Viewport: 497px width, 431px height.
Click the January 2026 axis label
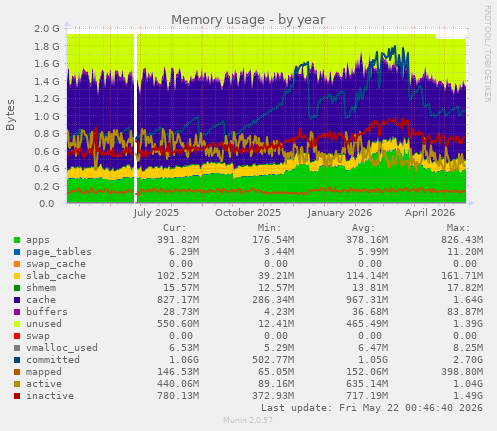point(339,213)
